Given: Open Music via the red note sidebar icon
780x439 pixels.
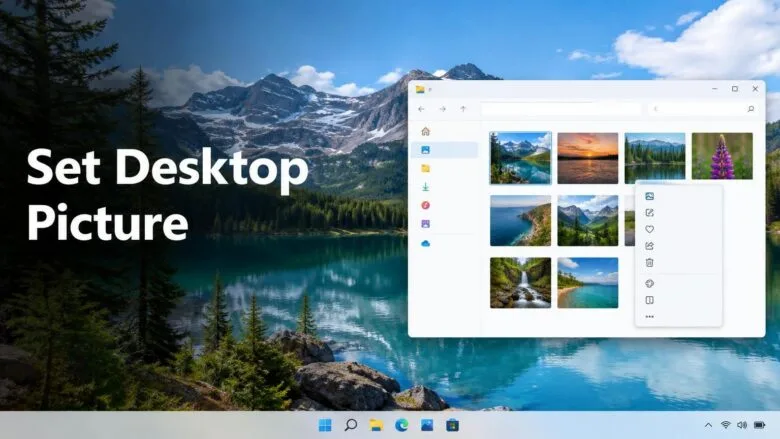Looking at the screenshot, I should pyautogui.click(x=425, y=205).
